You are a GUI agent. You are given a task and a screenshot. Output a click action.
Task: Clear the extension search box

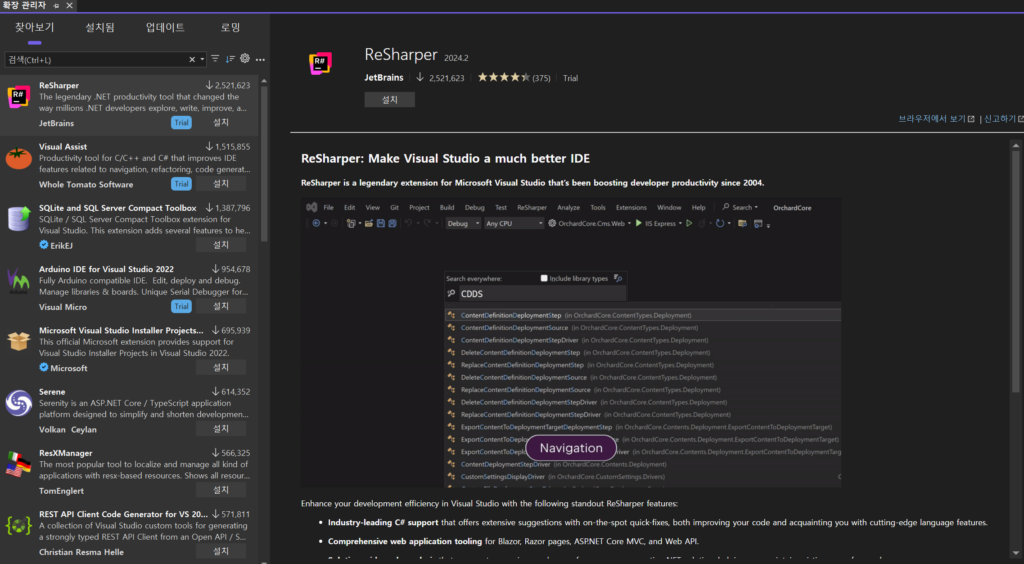tap(192, 59)
